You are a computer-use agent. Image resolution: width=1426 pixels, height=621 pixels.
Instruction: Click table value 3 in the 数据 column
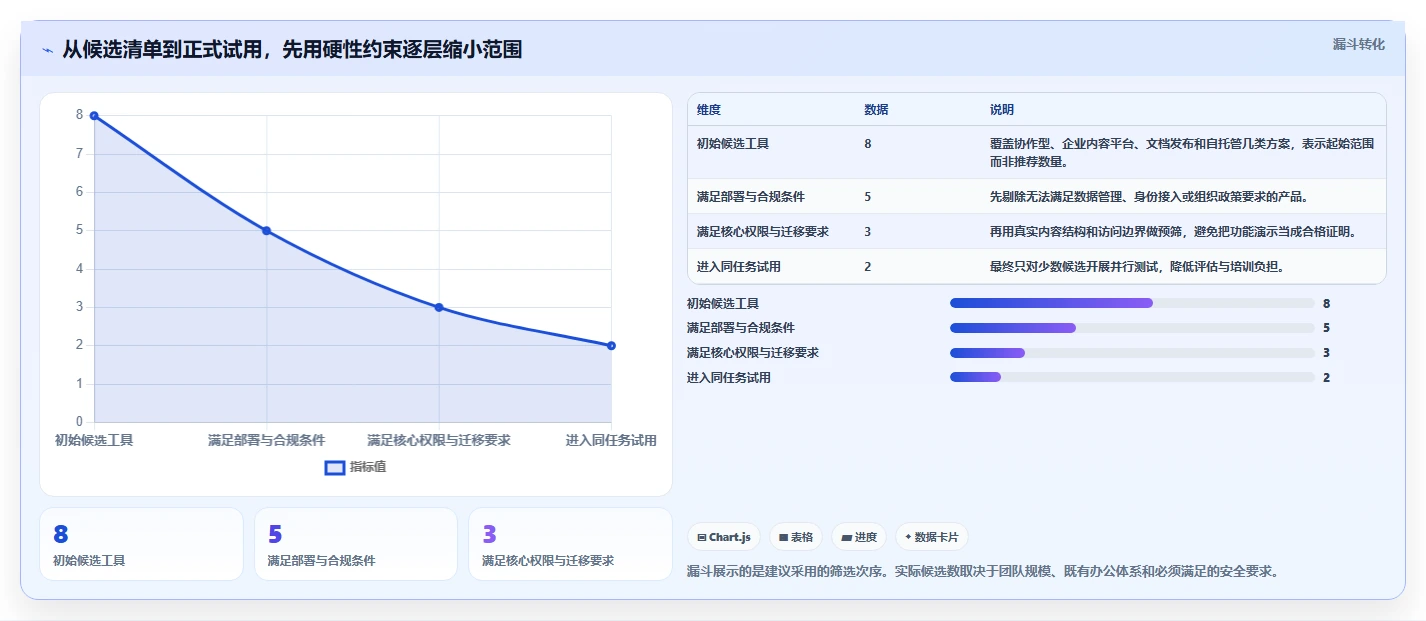[868, 232]
